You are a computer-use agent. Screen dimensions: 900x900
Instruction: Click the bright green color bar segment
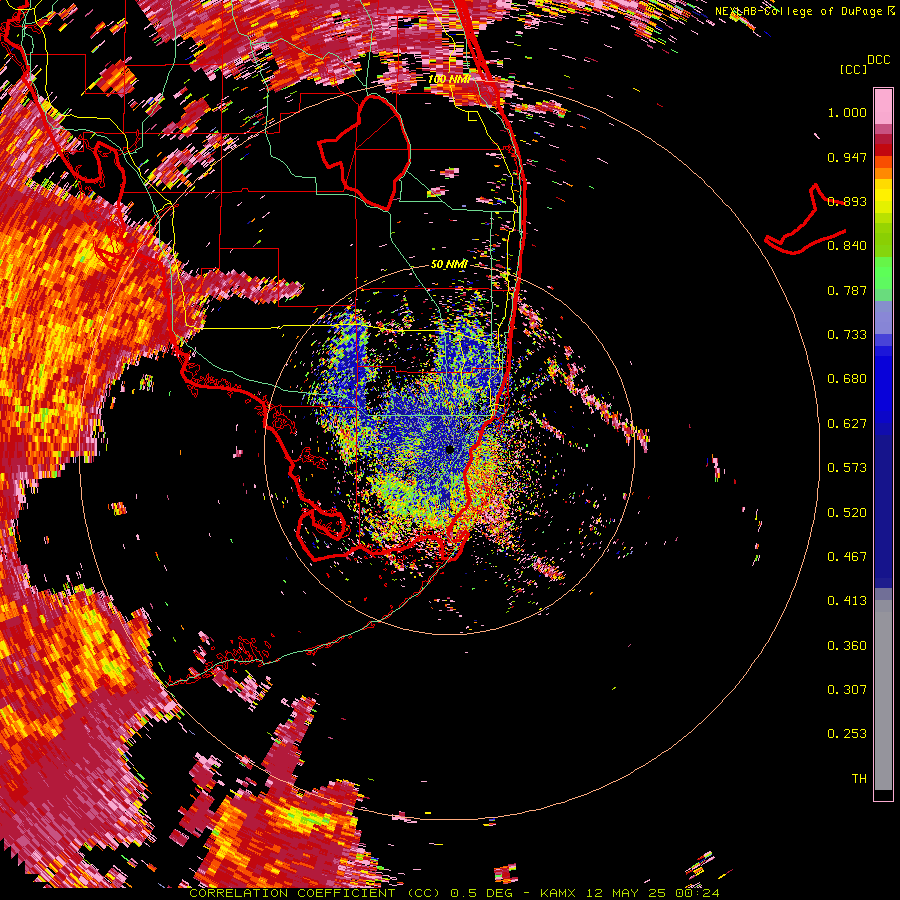click(x=883, y=273)
